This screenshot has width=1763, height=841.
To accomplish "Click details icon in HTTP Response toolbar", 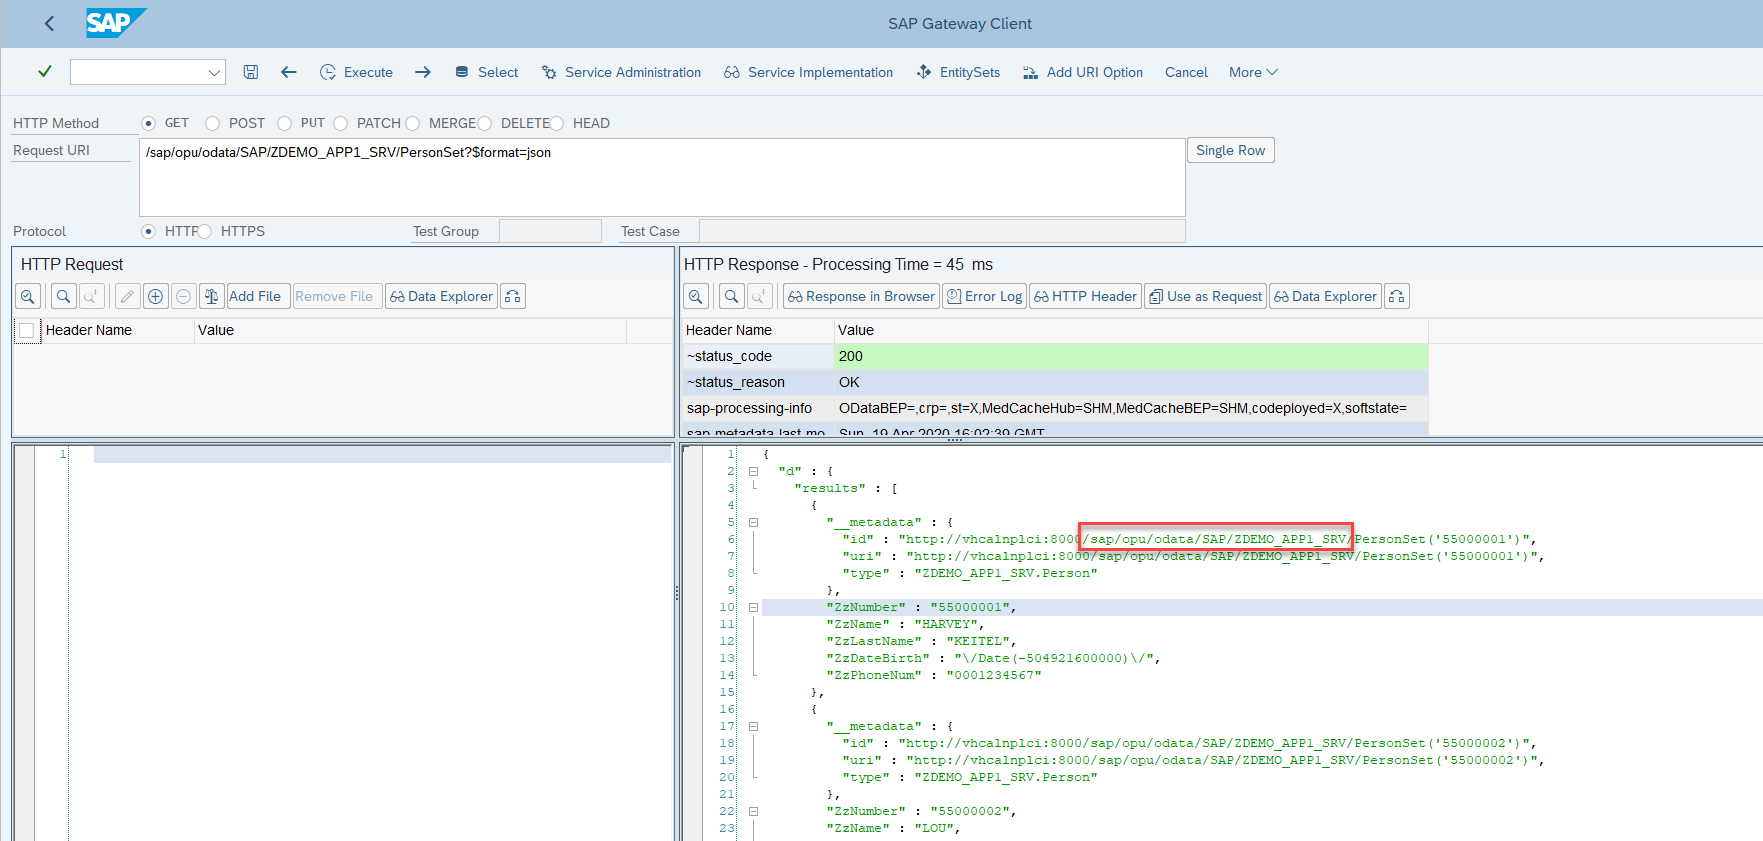I will (x=696, y=296).
